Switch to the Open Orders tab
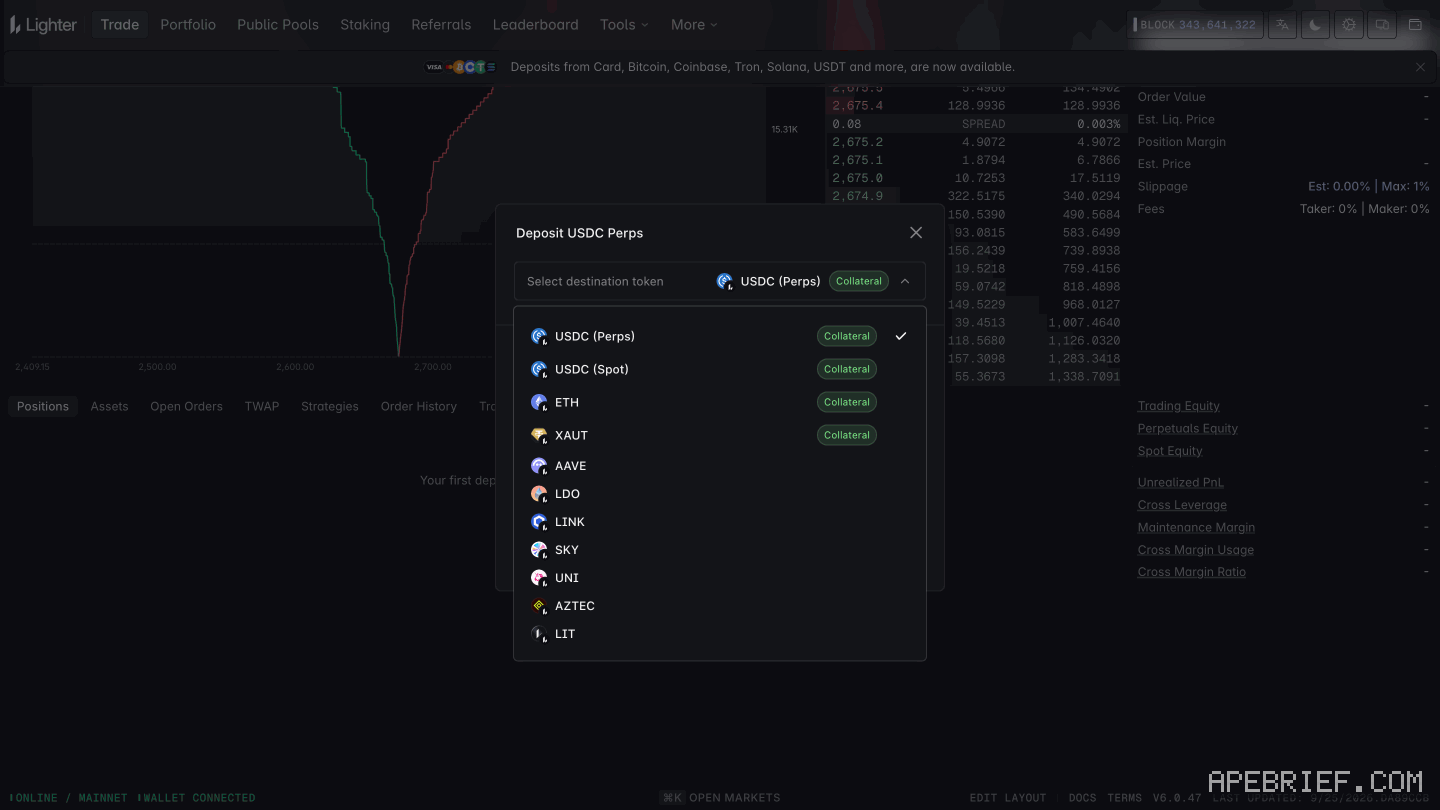 coord(186,407)
